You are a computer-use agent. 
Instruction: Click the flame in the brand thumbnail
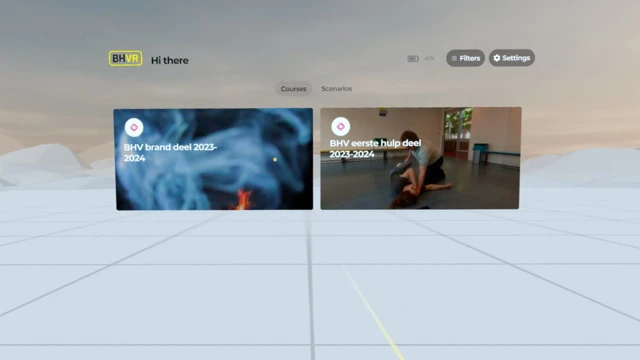tap(243, 200)
